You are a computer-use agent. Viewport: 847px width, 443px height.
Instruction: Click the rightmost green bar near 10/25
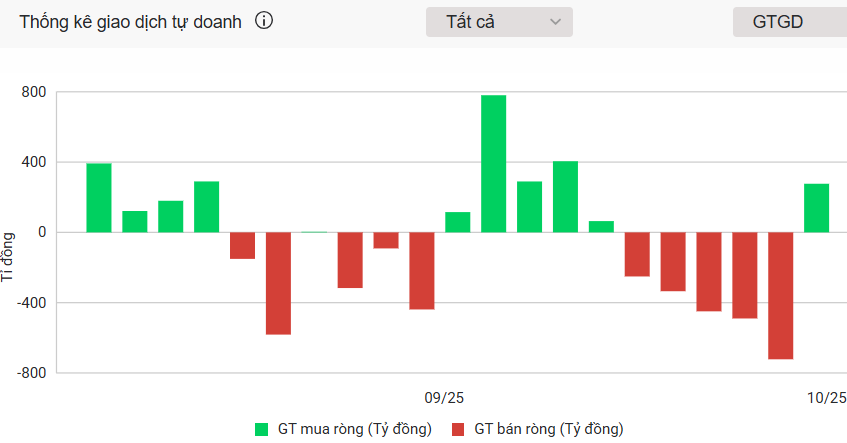(x=816, y=208)
